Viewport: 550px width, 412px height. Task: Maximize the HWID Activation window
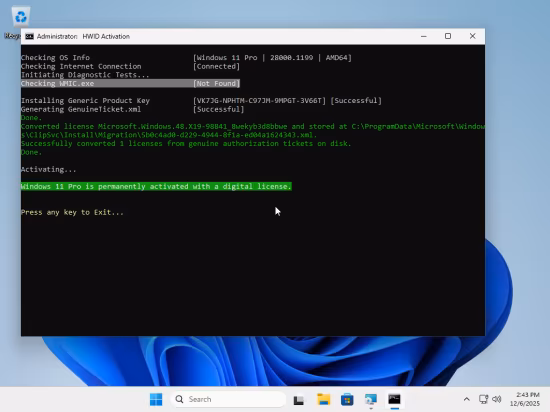[x=448, y=36]
